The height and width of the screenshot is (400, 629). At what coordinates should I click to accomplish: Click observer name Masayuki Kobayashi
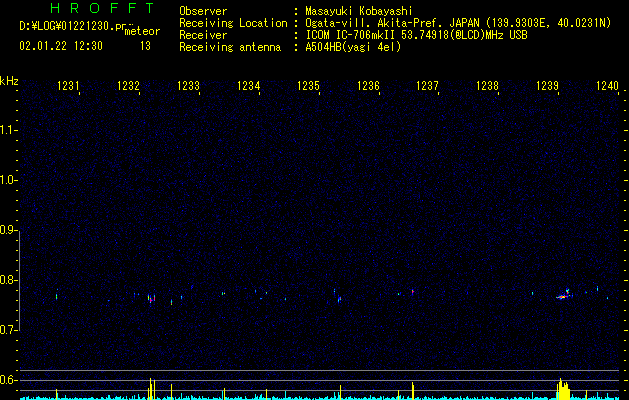pyautogui.click(x=359, y=11)
